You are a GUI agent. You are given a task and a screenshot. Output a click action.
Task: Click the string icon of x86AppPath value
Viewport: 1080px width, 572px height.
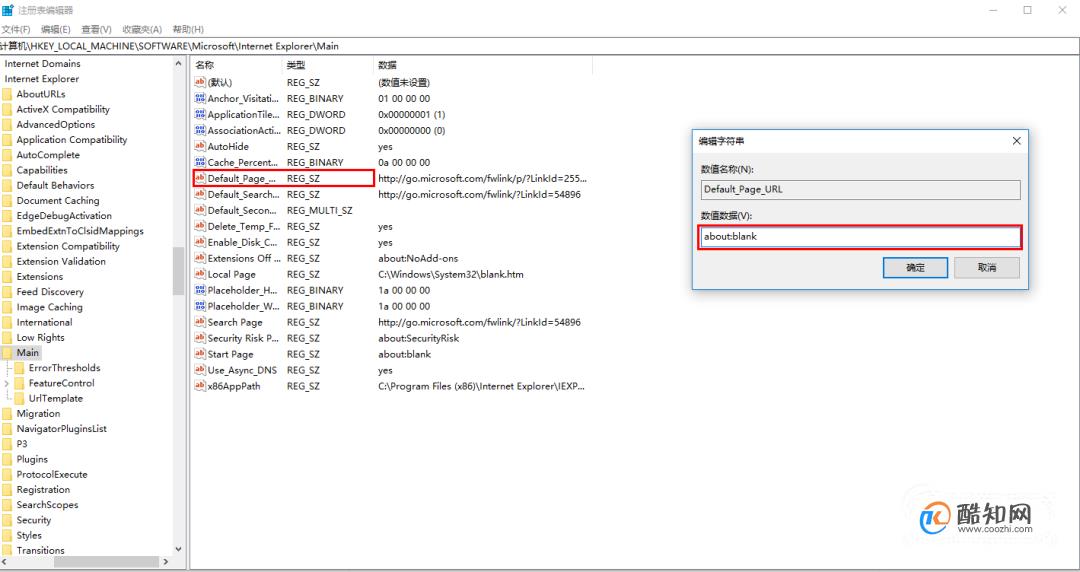pyautogui.click(x=200, y=386)
